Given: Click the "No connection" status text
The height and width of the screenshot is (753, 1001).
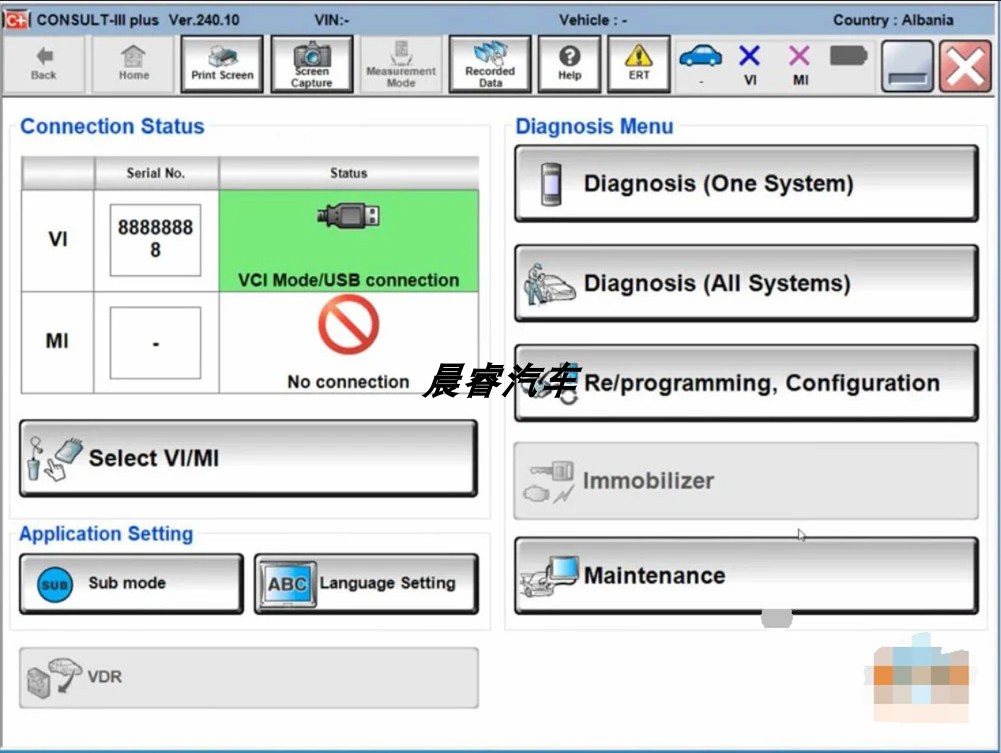Looking at the screenshot, I should click(x=349, y=382).
